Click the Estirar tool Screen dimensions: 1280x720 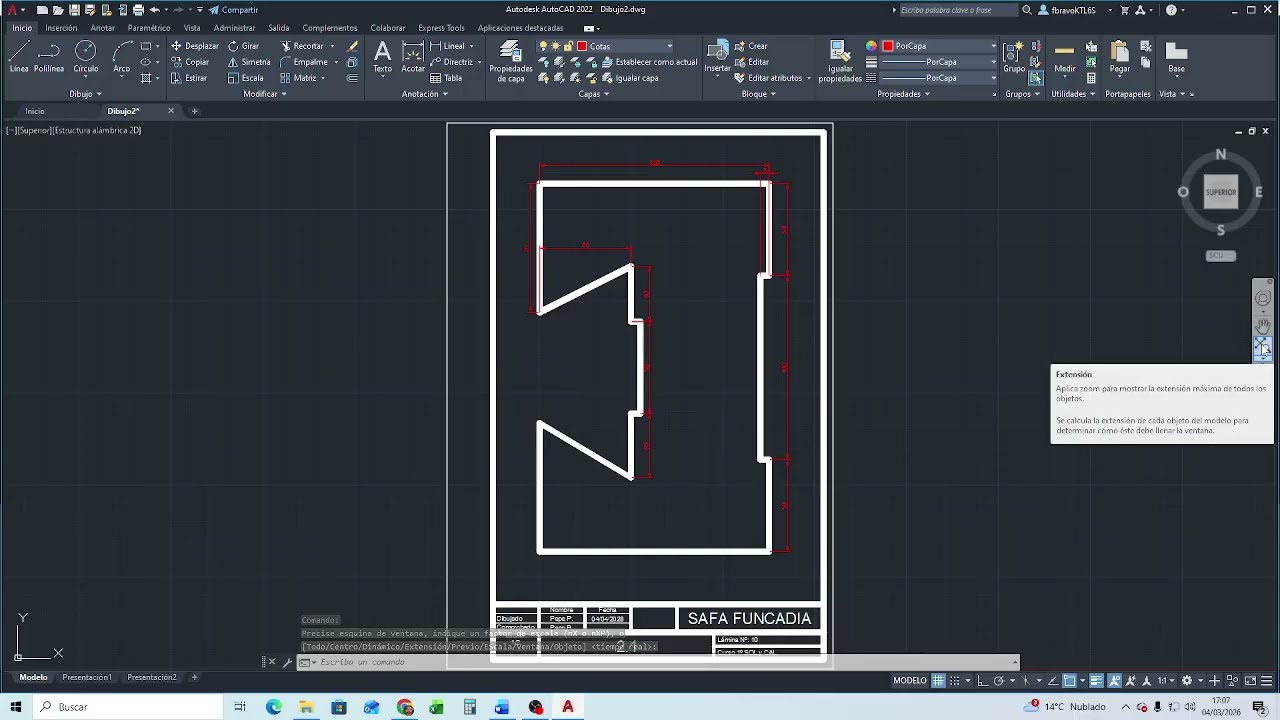pos(189,78)
